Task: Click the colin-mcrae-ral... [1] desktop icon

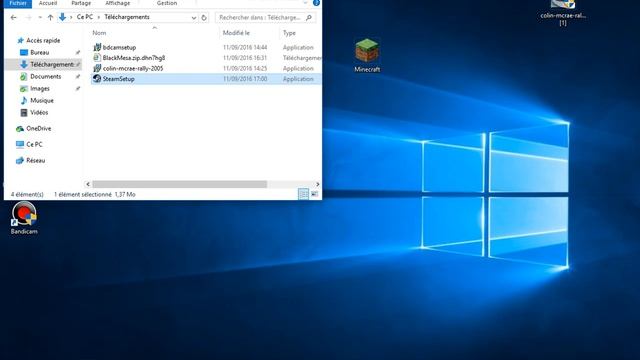Action: point(563,12)
